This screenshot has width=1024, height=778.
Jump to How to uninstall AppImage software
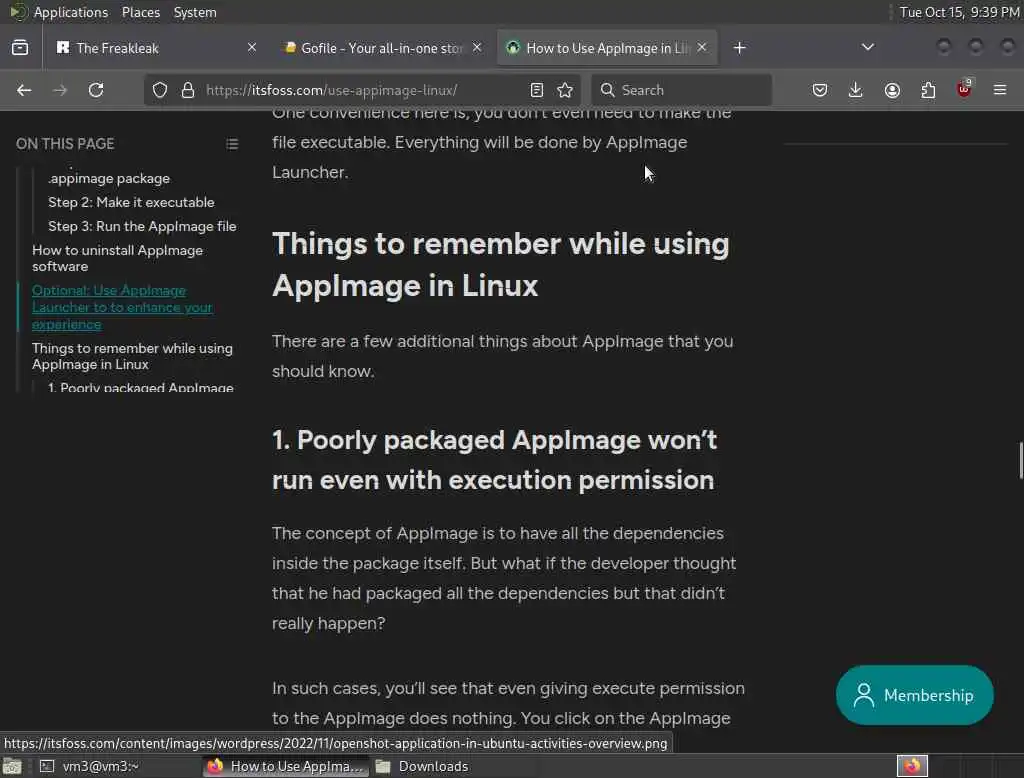tap(118, 258)
